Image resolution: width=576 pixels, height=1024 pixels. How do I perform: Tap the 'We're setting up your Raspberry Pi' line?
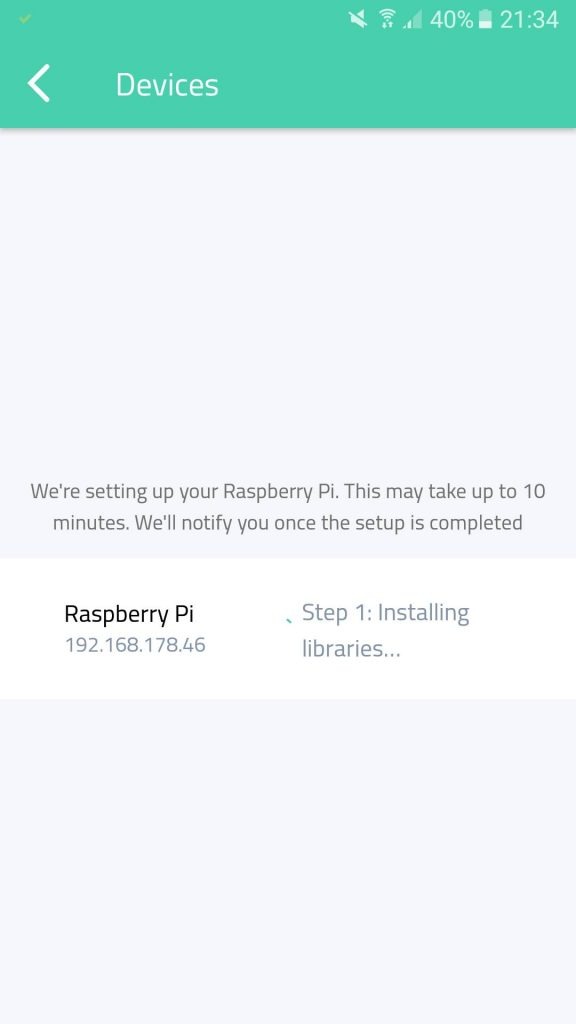click(x=288, y=491)
